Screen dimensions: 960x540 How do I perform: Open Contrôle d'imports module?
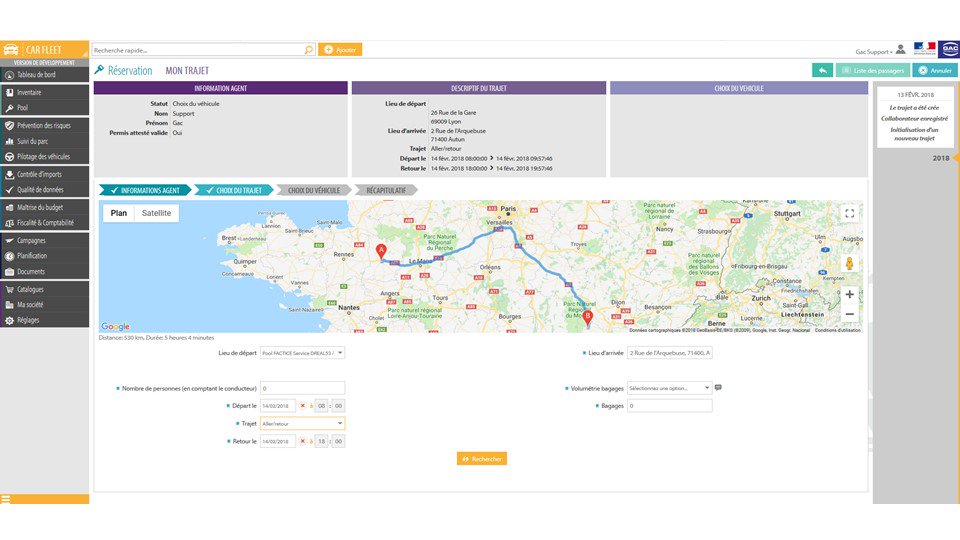(44, 174)
